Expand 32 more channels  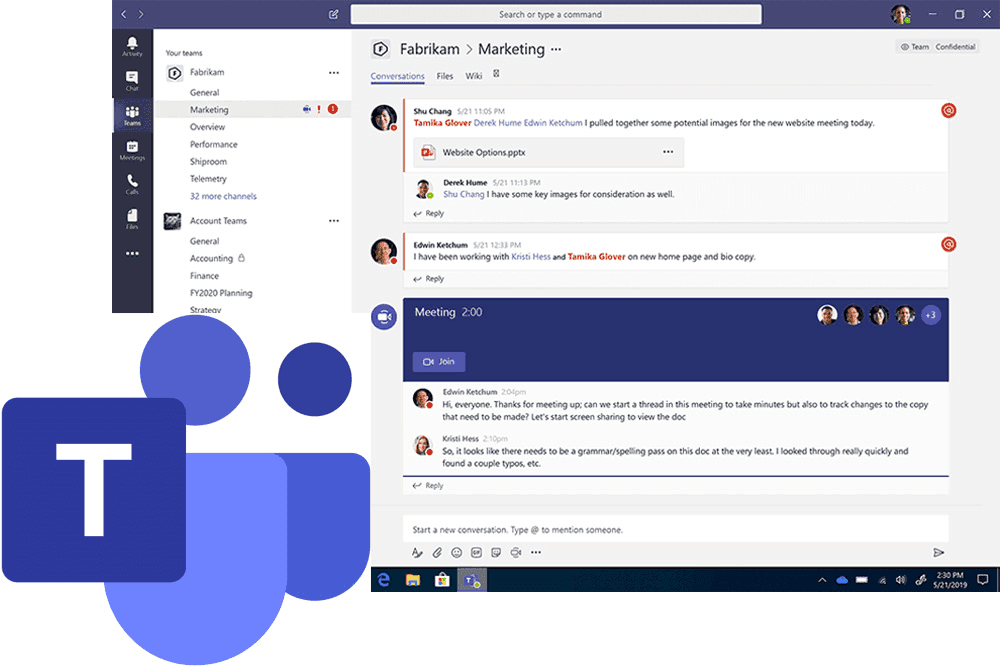pos(223,196)
